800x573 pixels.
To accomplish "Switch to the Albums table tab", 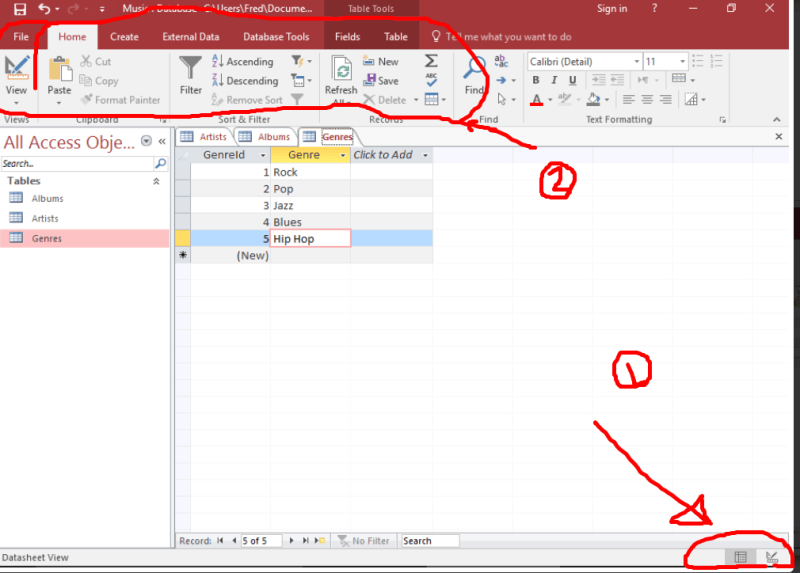I will [x=266, y=137].
